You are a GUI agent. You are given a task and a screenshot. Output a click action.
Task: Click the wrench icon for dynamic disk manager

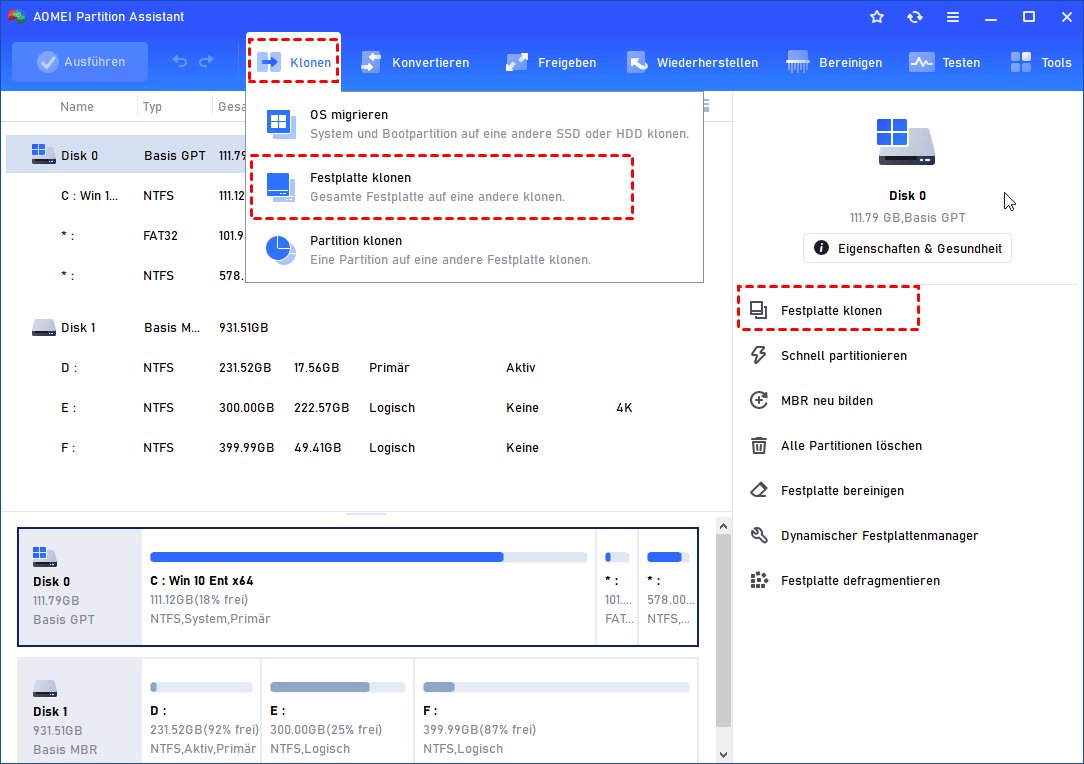tap(758, 535)
